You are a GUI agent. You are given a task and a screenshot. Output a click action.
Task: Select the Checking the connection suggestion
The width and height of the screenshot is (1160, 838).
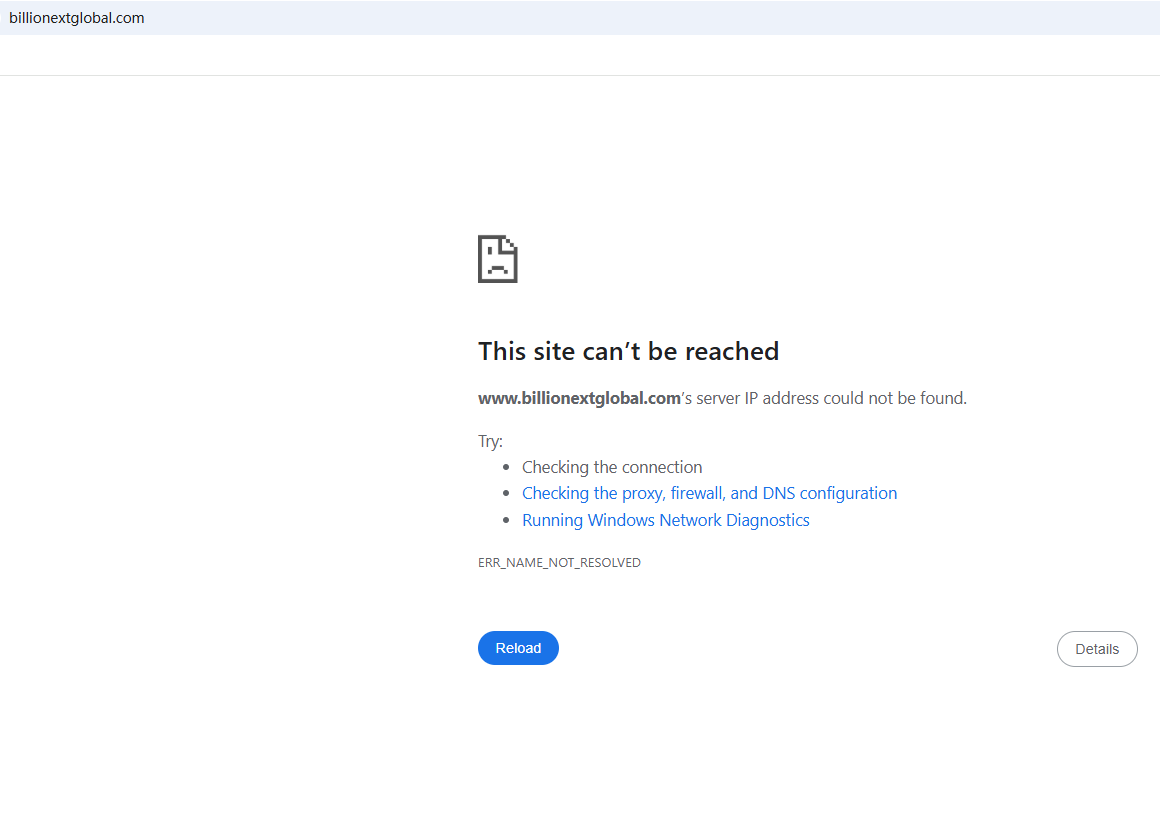pyautogui.click(x=611, y=467)
